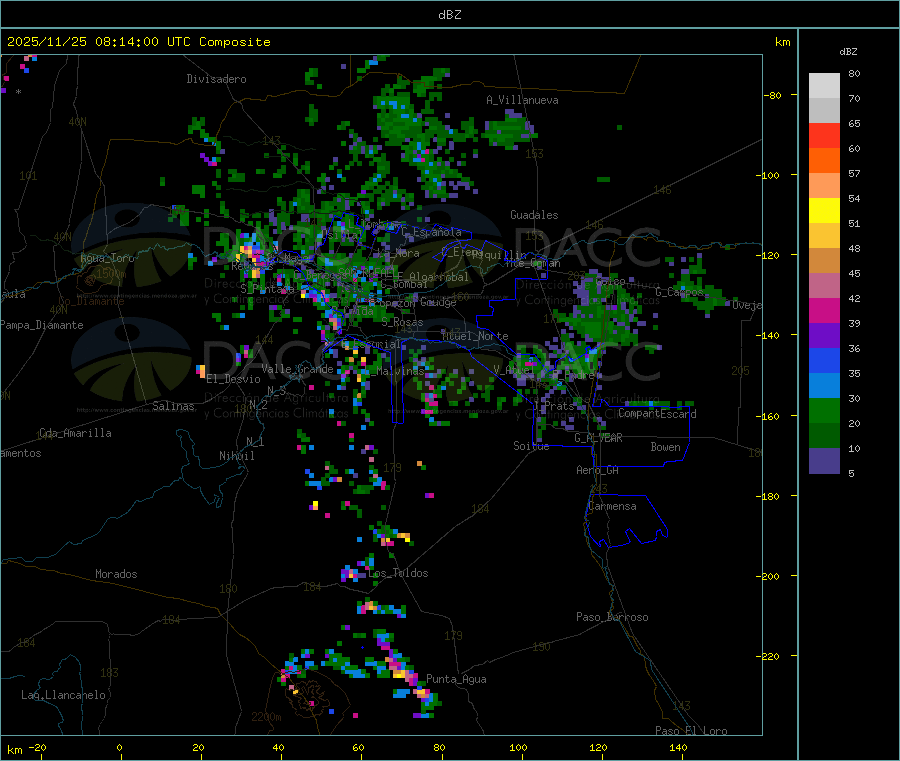Click the gray 70 dBZ color swatch
This screenshot has width=900, height=761.
(824, 110)
